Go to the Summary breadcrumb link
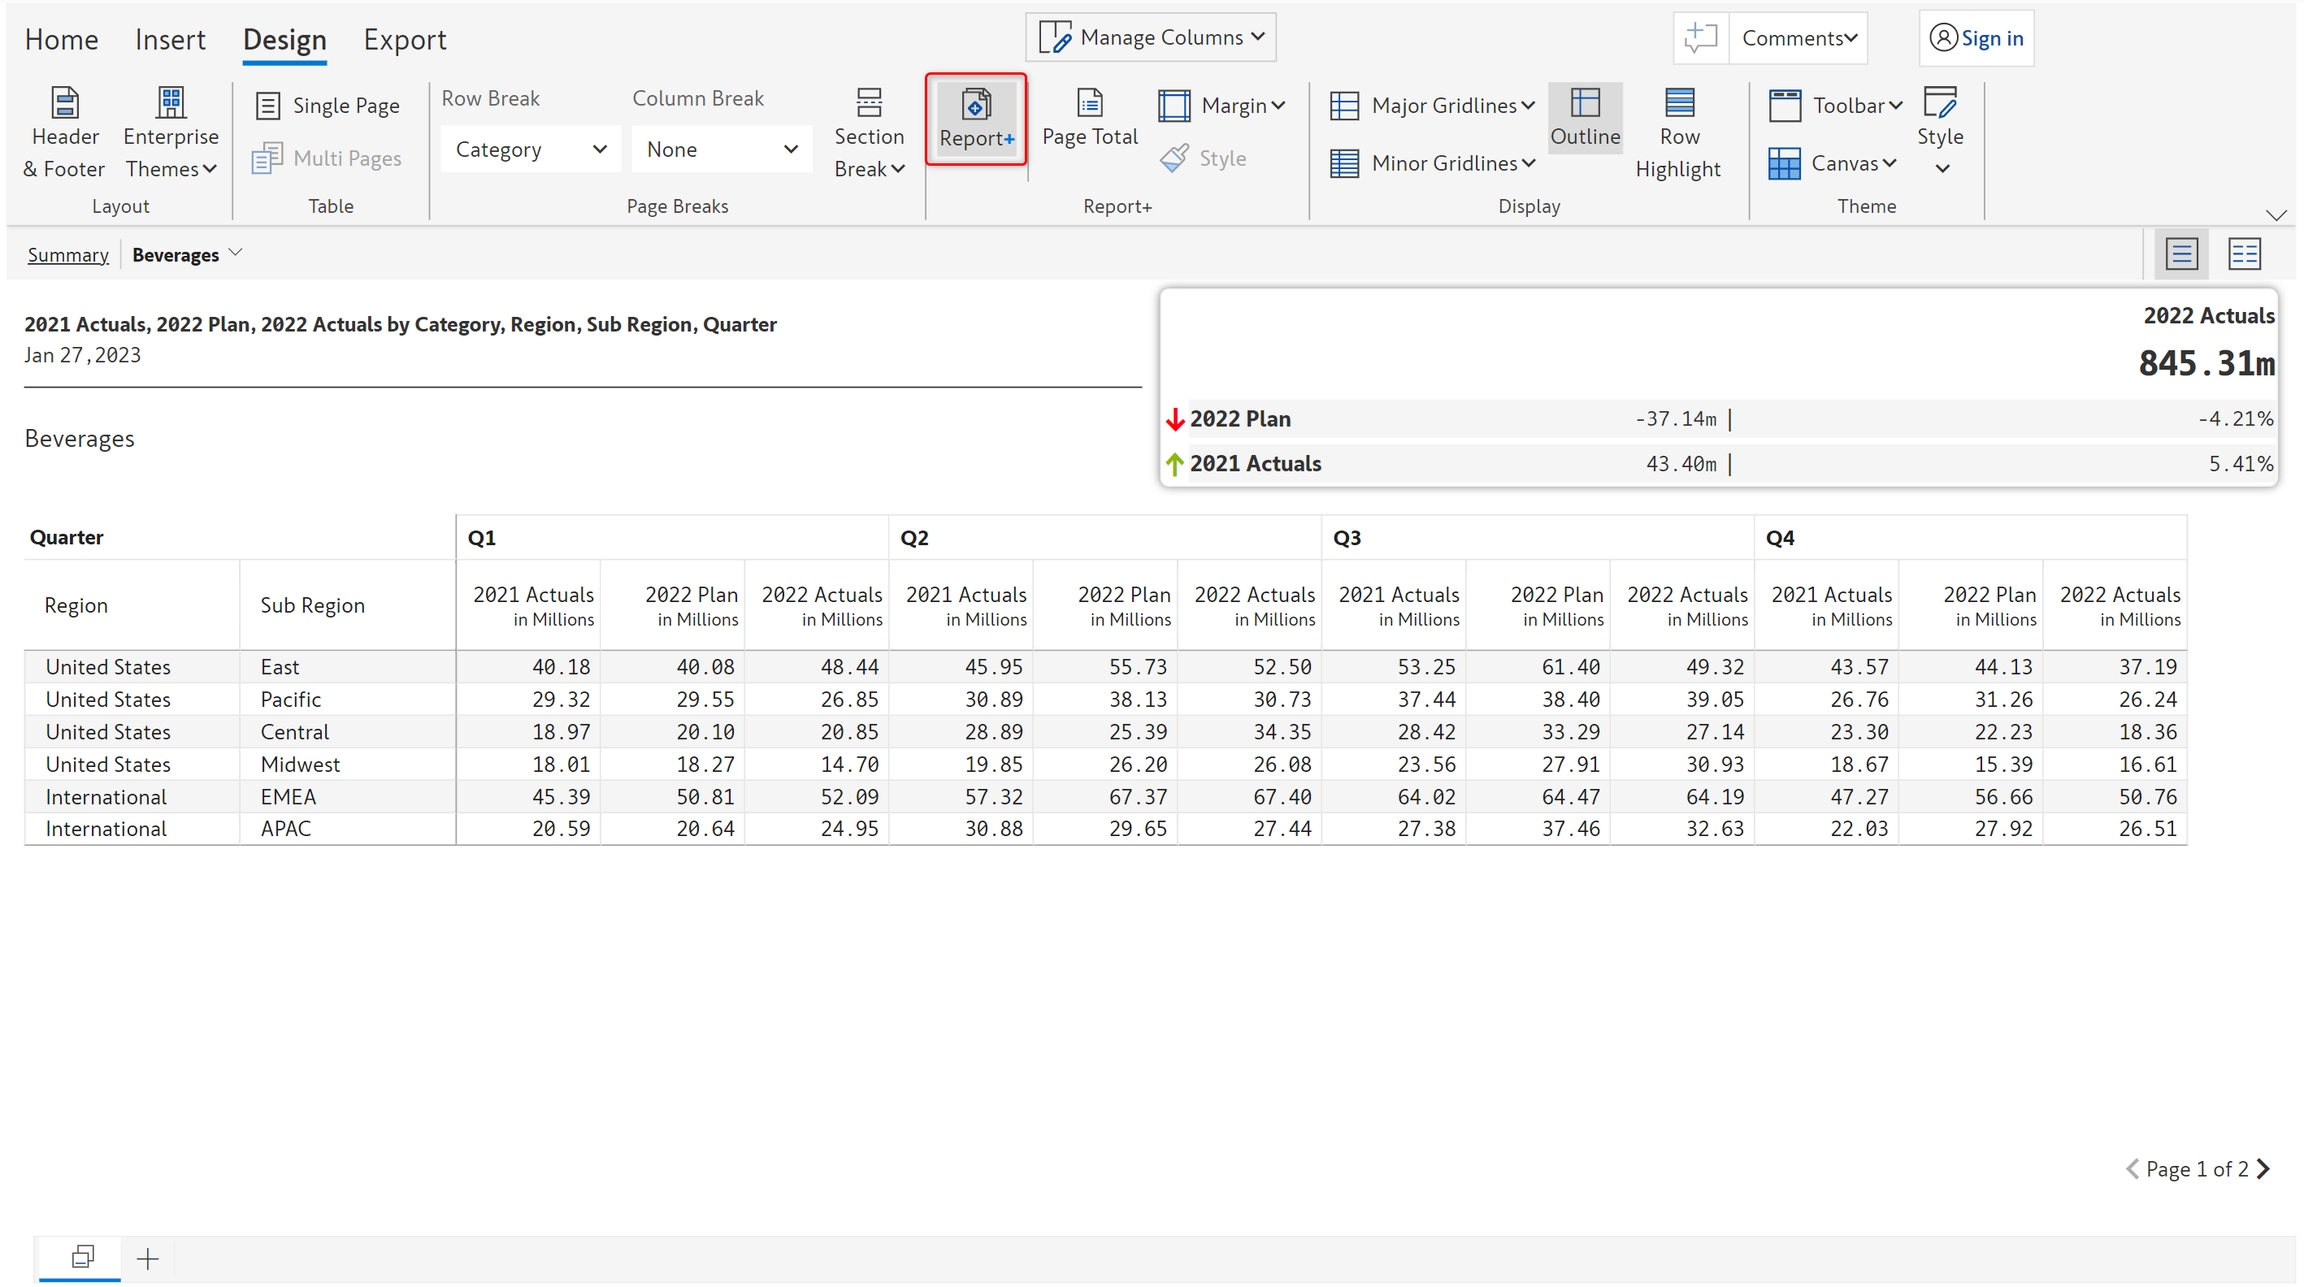This screenshot has height=1287, width=2304. (68, 255)
